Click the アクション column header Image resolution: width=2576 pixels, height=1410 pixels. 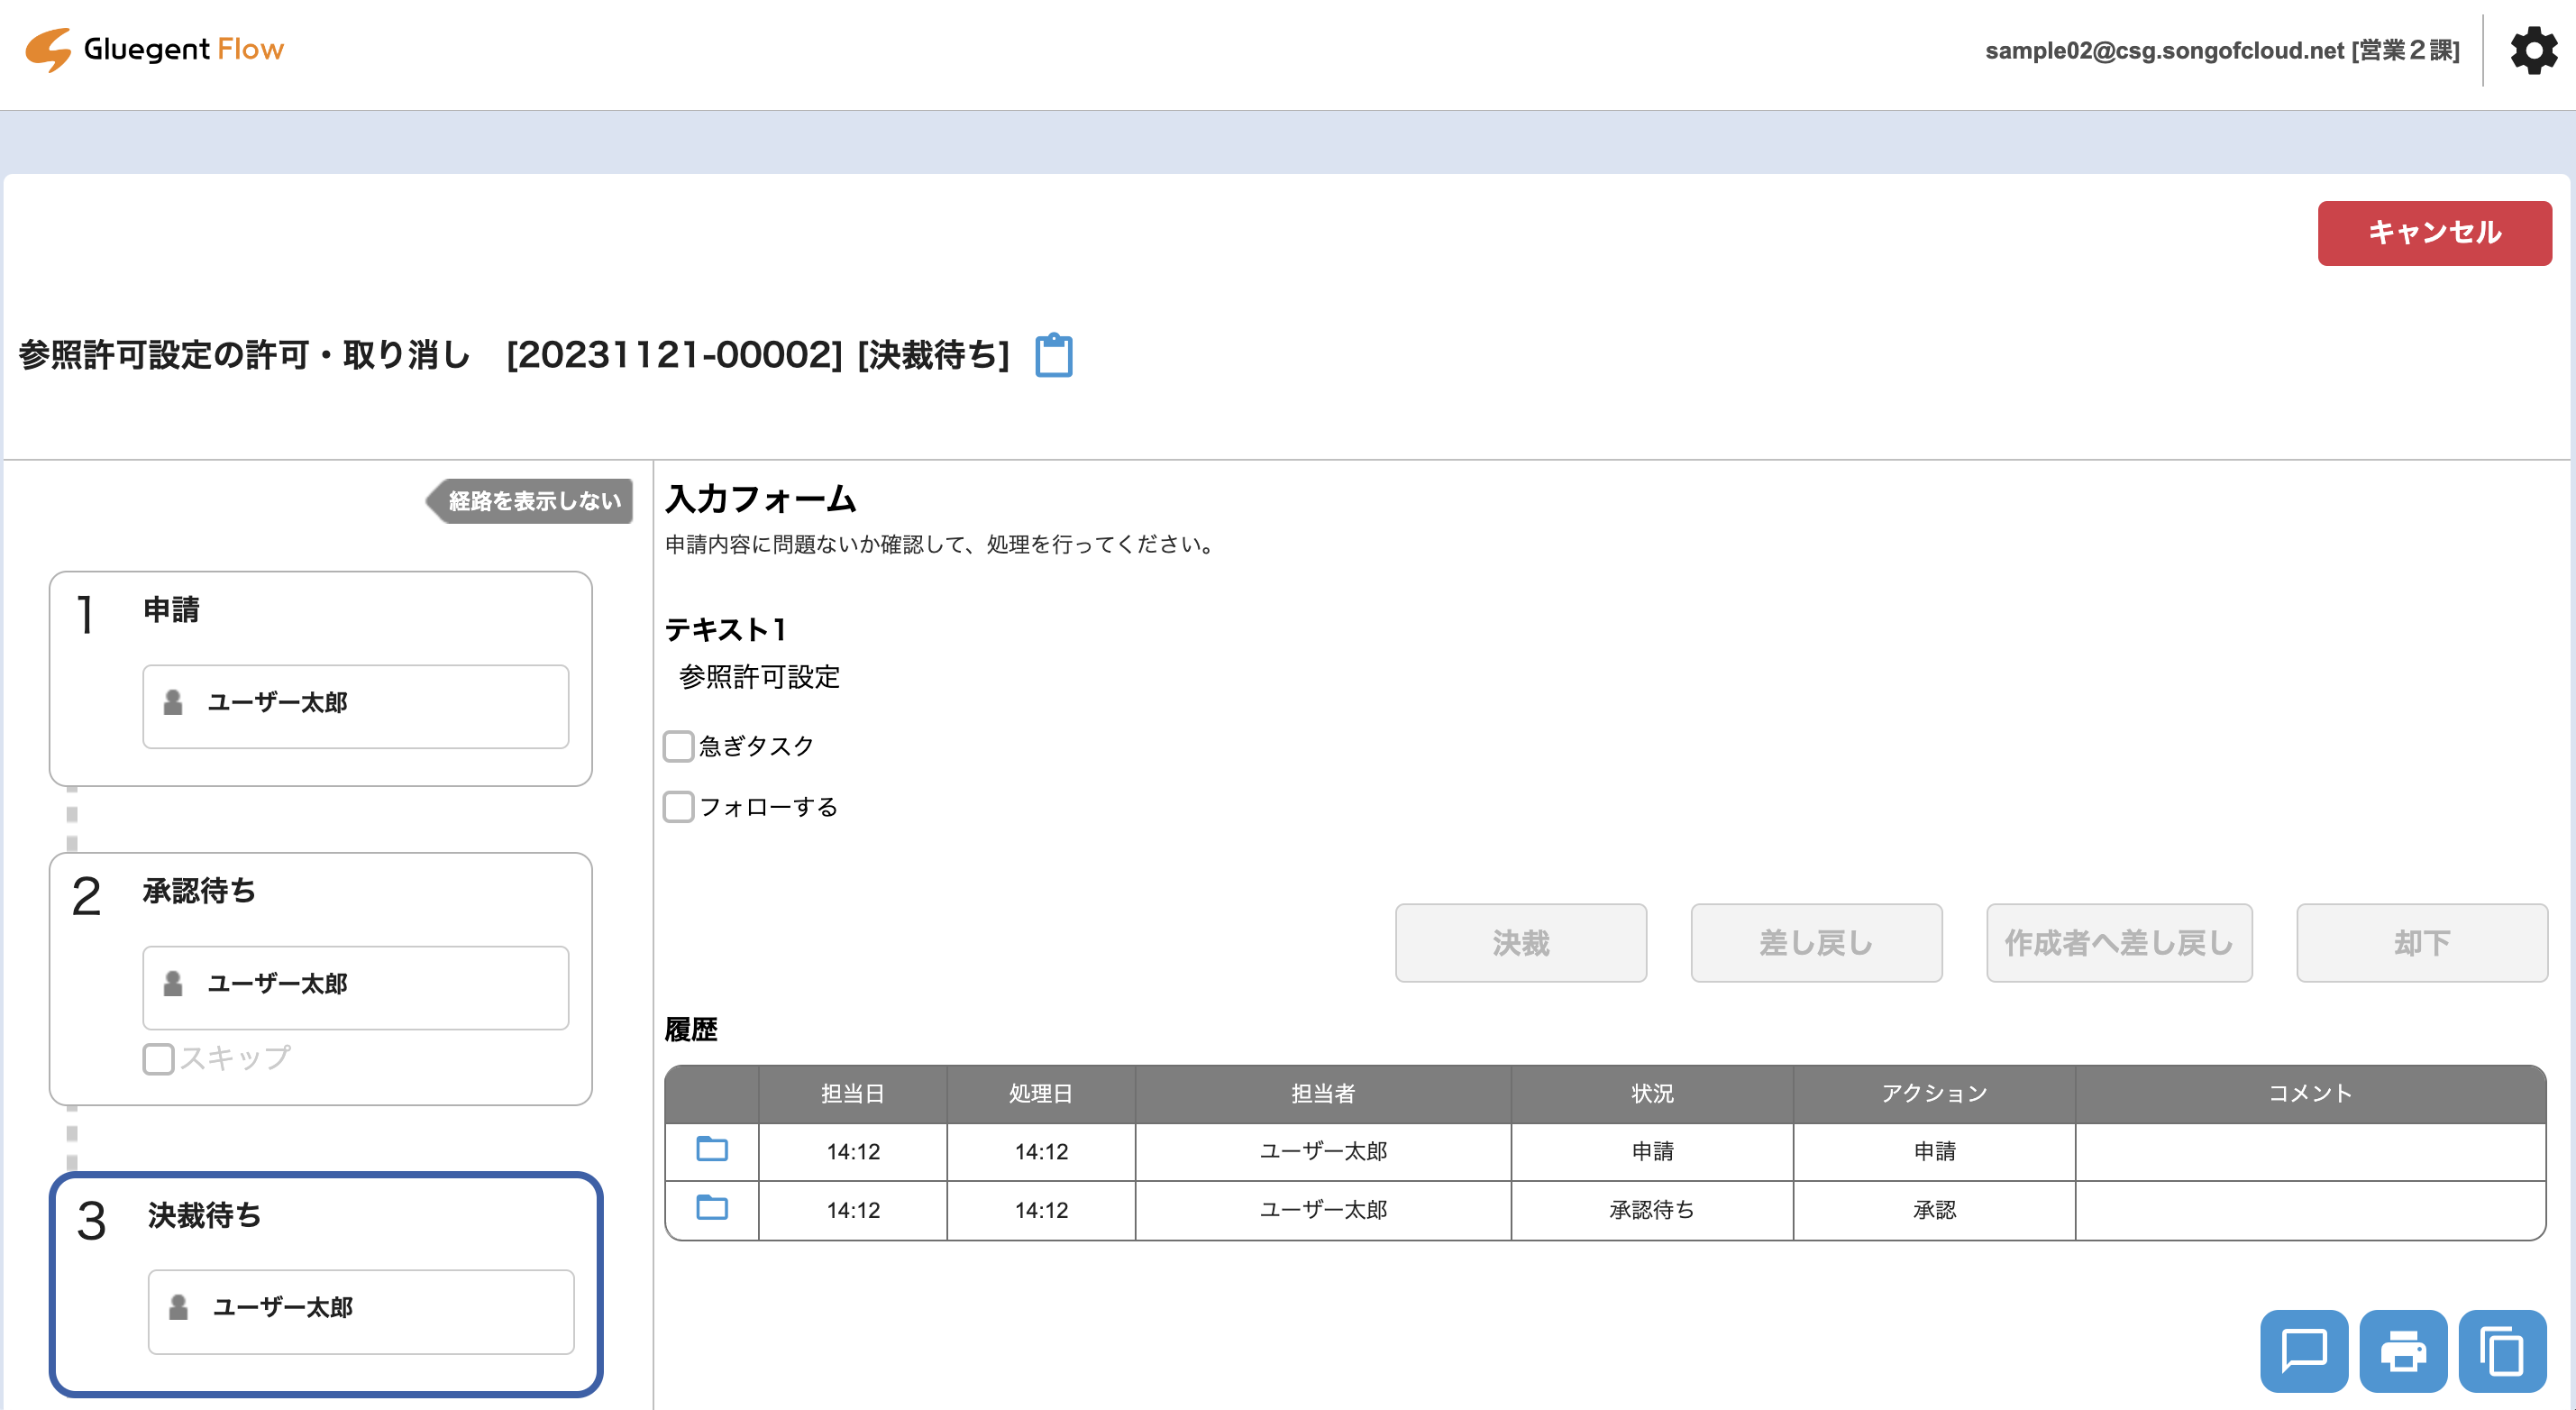(x=1934, y=1093)
